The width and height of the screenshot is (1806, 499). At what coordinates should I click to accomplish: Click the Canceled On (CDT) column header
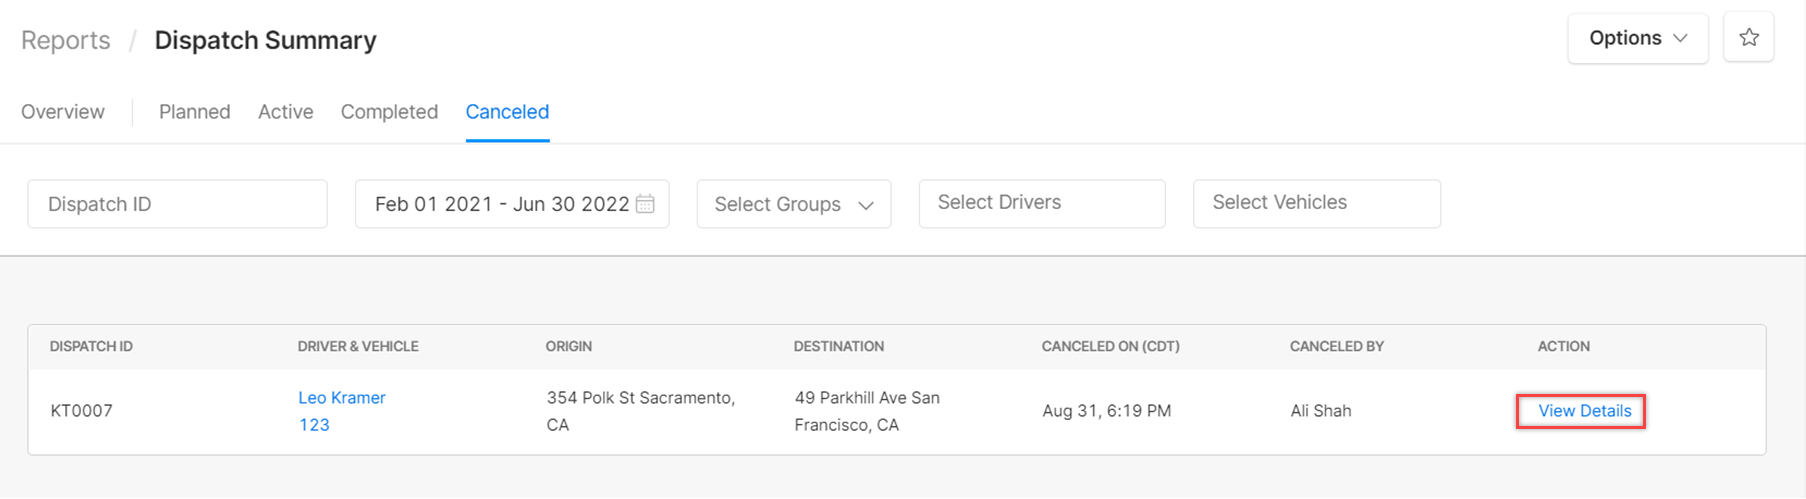coord(1111,346)
